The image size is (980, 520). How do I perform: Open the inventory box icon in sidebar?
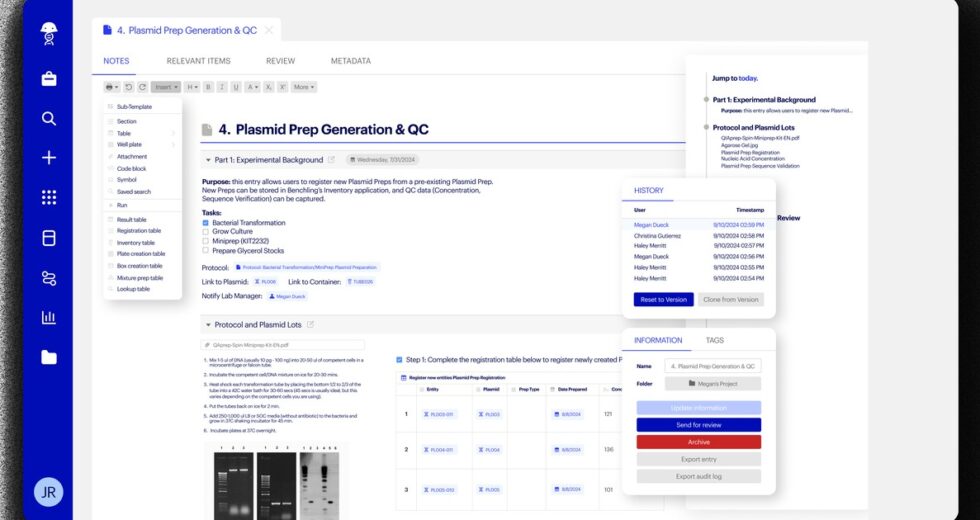[49, 238]
